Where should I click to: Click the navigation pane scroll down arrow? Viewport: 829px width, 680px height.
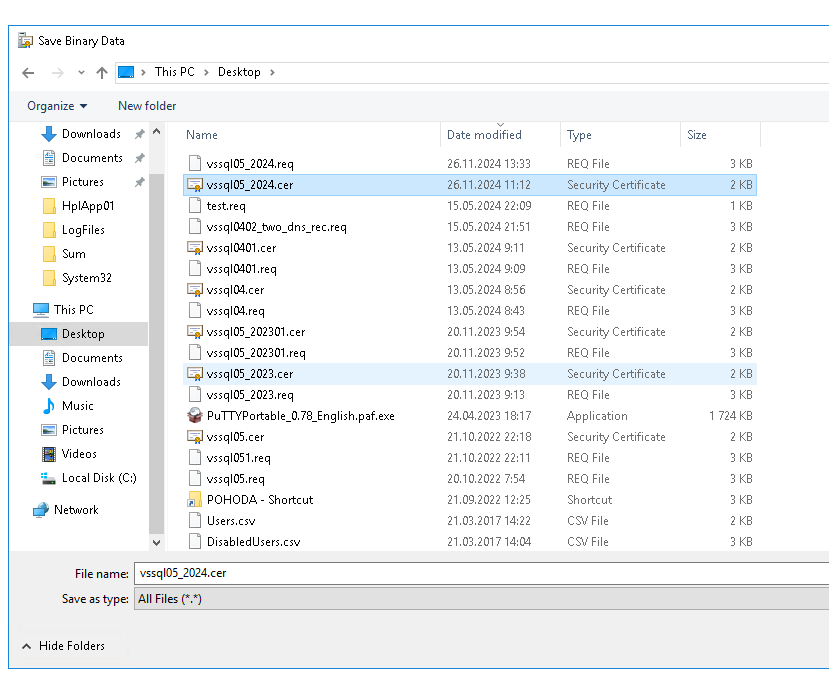point(156,541)
